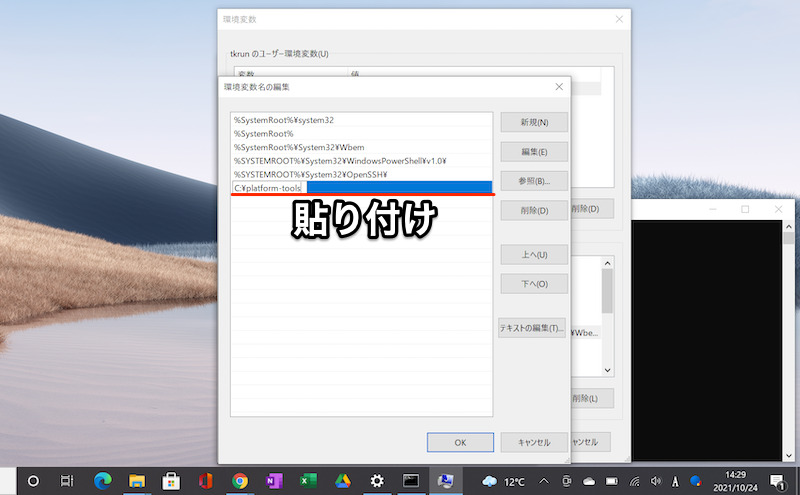Move the entry down with 下へ(O)

[x=534, y=284]
